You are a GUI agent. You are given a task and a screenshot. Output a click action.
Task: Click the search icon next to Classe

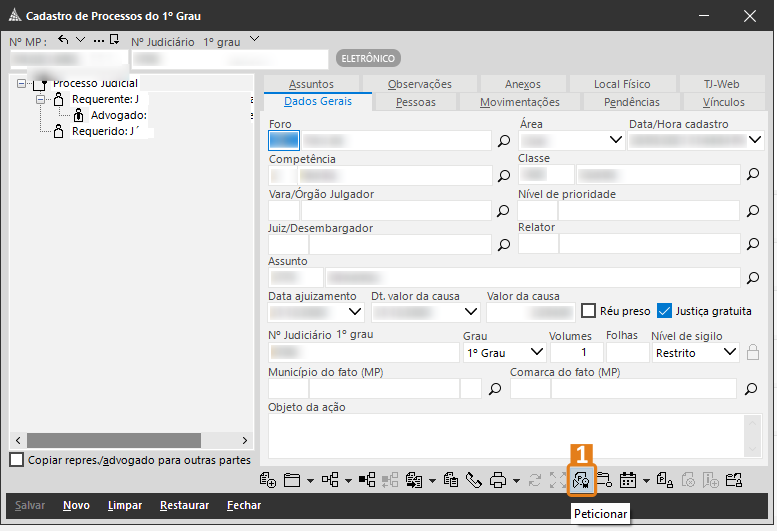pyautogui.click(x=755, y=175)
